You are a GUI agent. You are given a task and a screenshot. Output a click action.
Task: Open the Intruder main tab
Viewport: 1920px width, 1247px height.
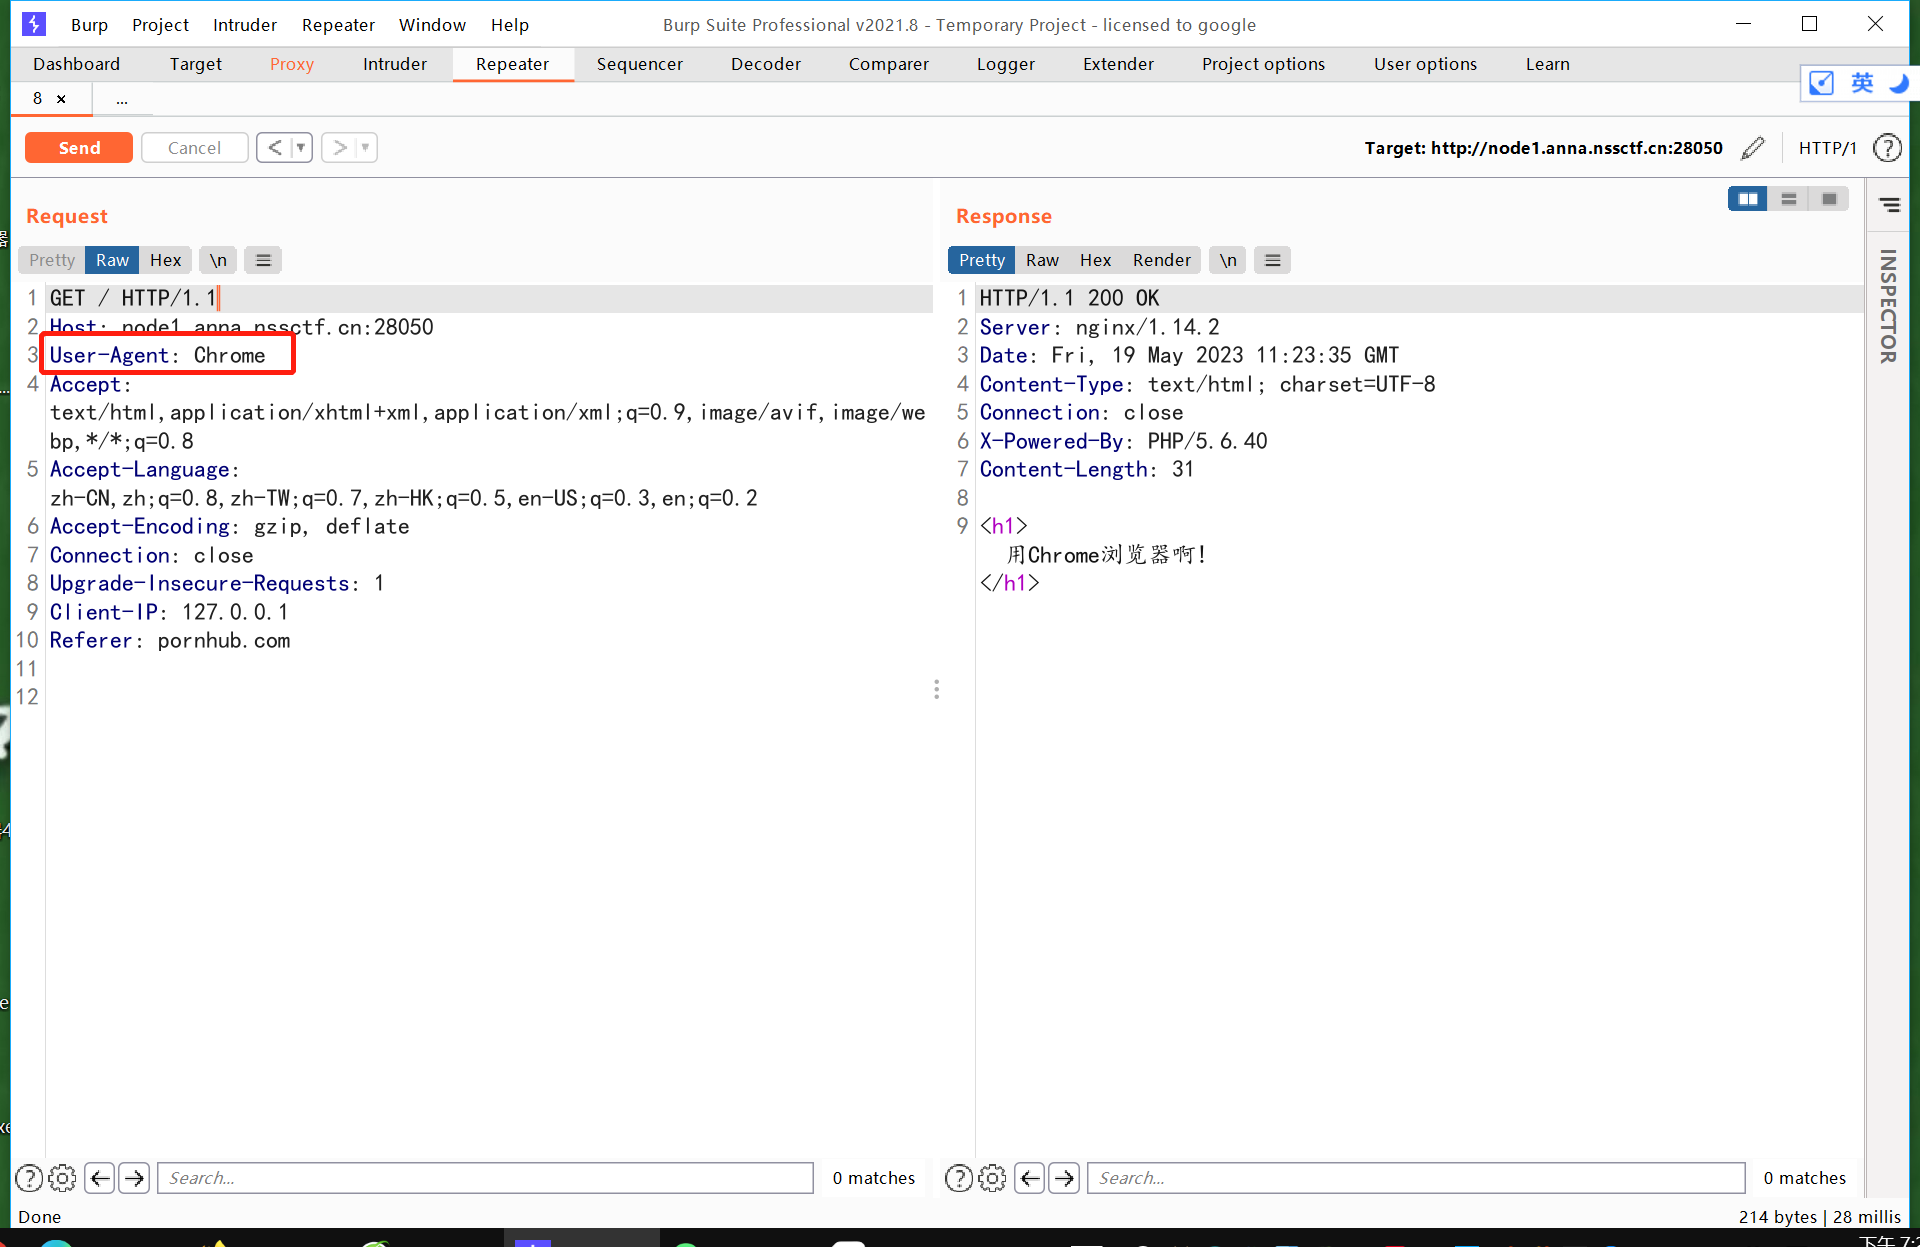point(394,64)
